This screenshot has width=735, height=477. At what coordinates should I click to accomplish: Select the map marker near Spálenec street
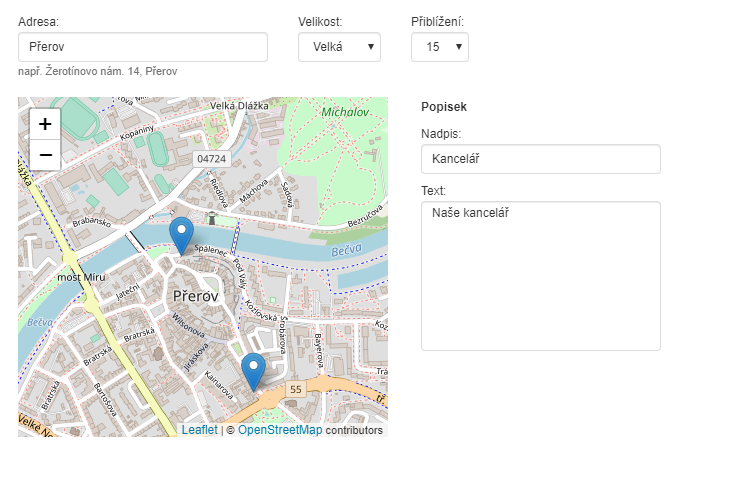181,236
